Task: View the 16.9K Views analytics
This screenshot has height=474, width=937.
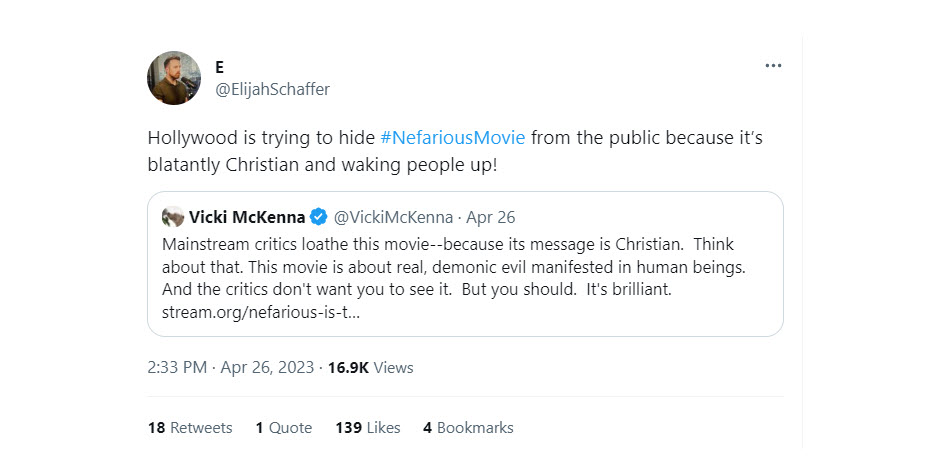Action: (x=369, y=367)
